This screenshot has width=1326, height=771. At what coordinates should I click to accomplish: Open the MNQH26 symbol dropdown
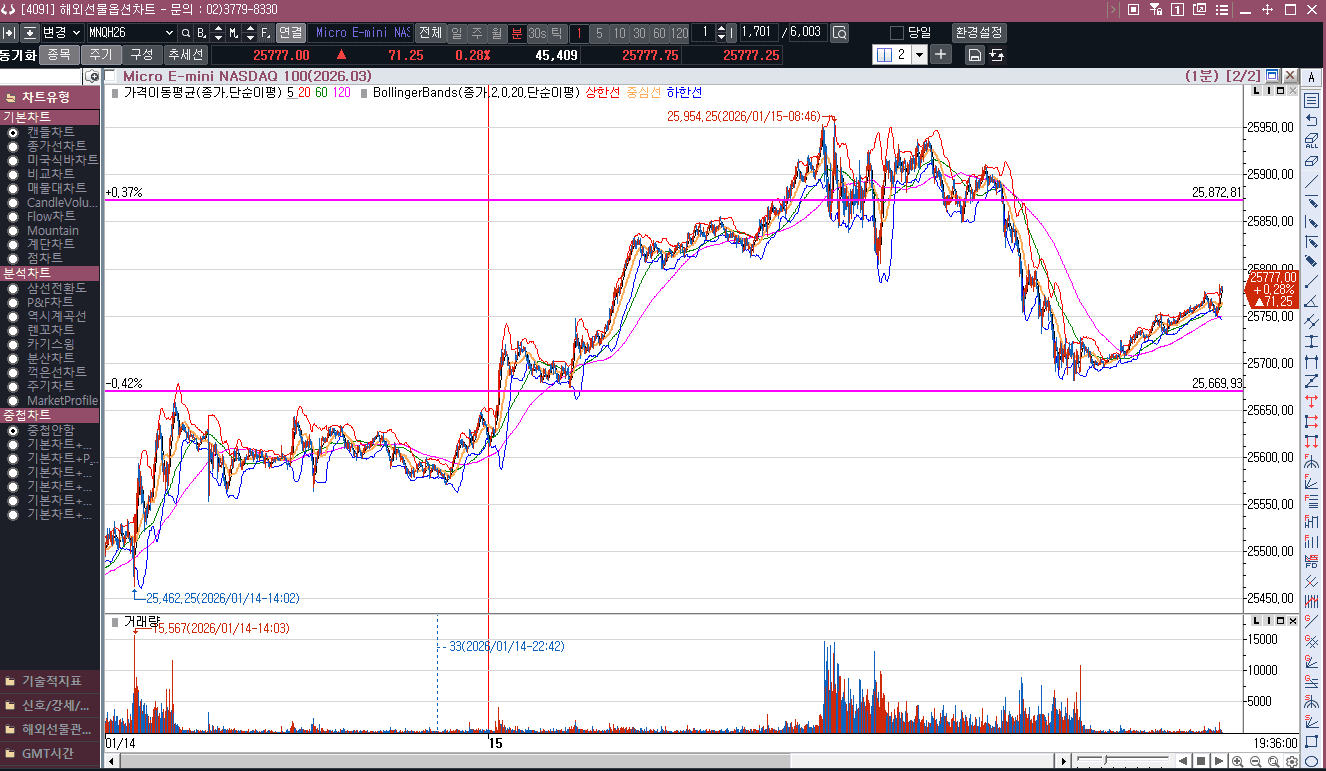167,32
